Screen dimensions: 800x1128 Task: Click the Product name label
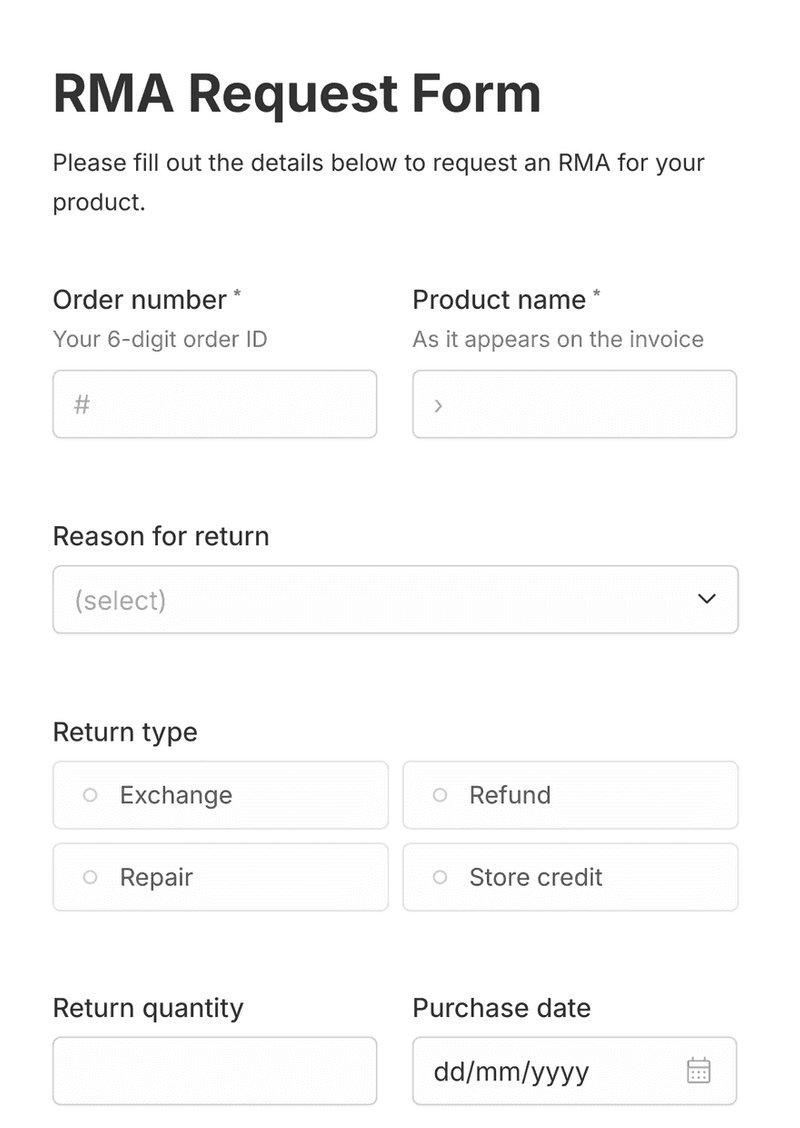tap(499, 300)
